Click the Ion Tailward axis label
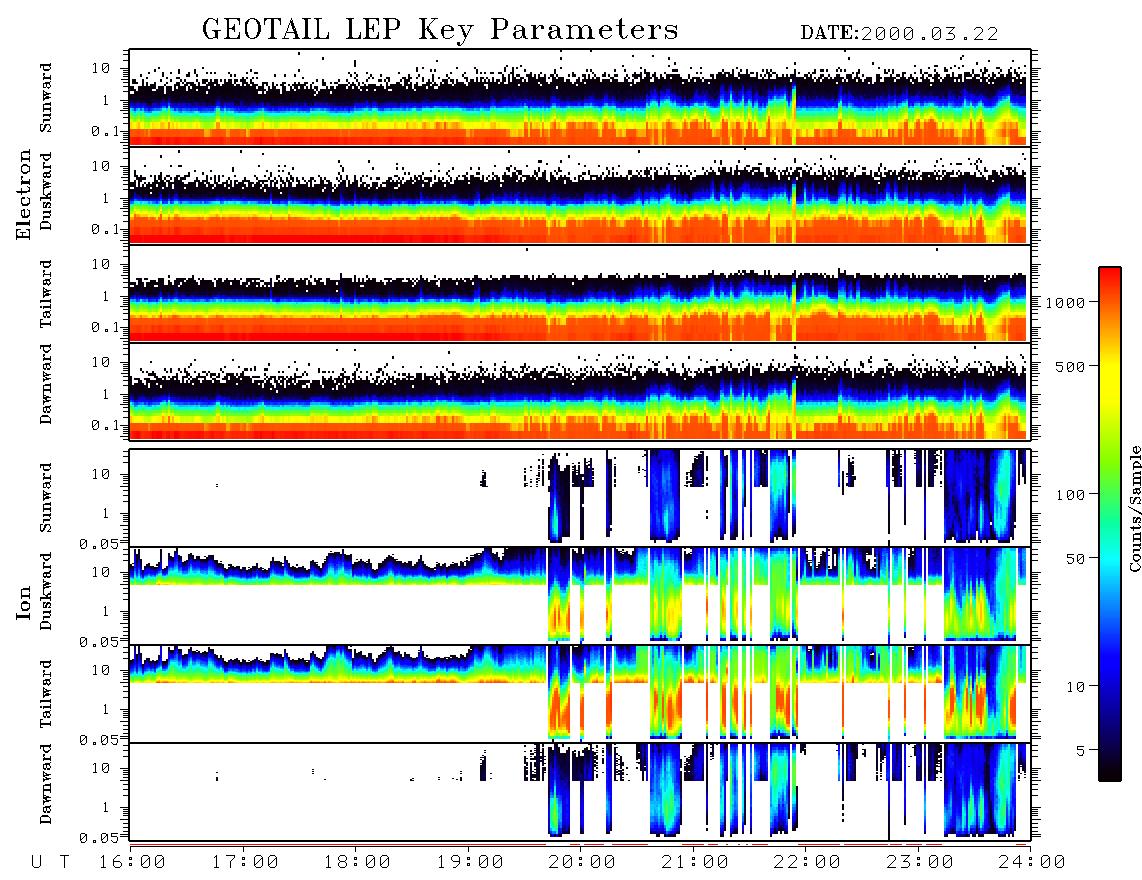Image resolution: width=1142 pixels, height=880 pixels. coord(46,694)
